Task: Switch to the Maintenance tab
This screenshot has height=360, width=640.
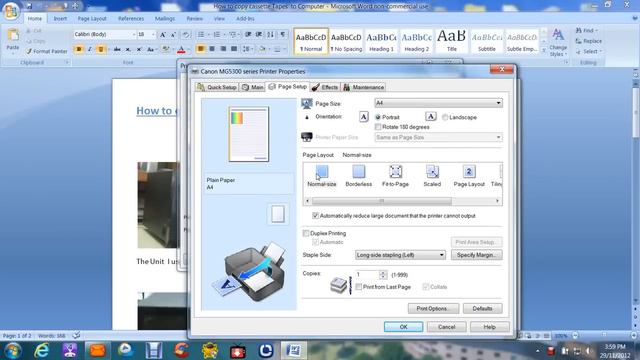Action: tap(363, 87)
